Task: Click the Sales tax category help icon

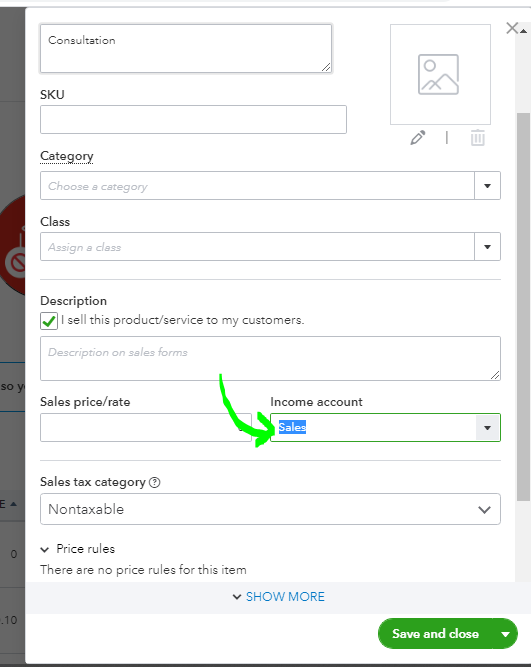Action: (155, 482)
